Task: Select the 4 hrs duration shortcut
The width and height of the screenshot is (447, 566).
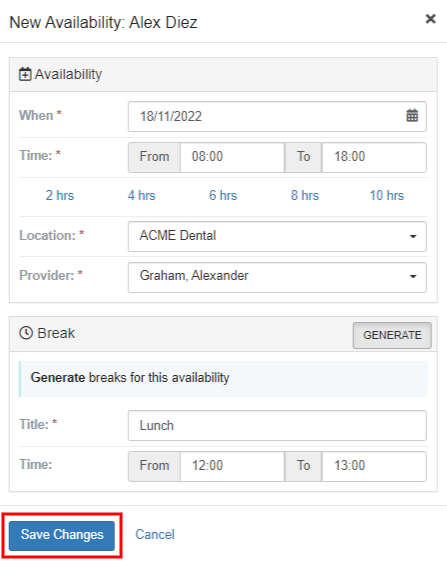Action: point(142,195)
